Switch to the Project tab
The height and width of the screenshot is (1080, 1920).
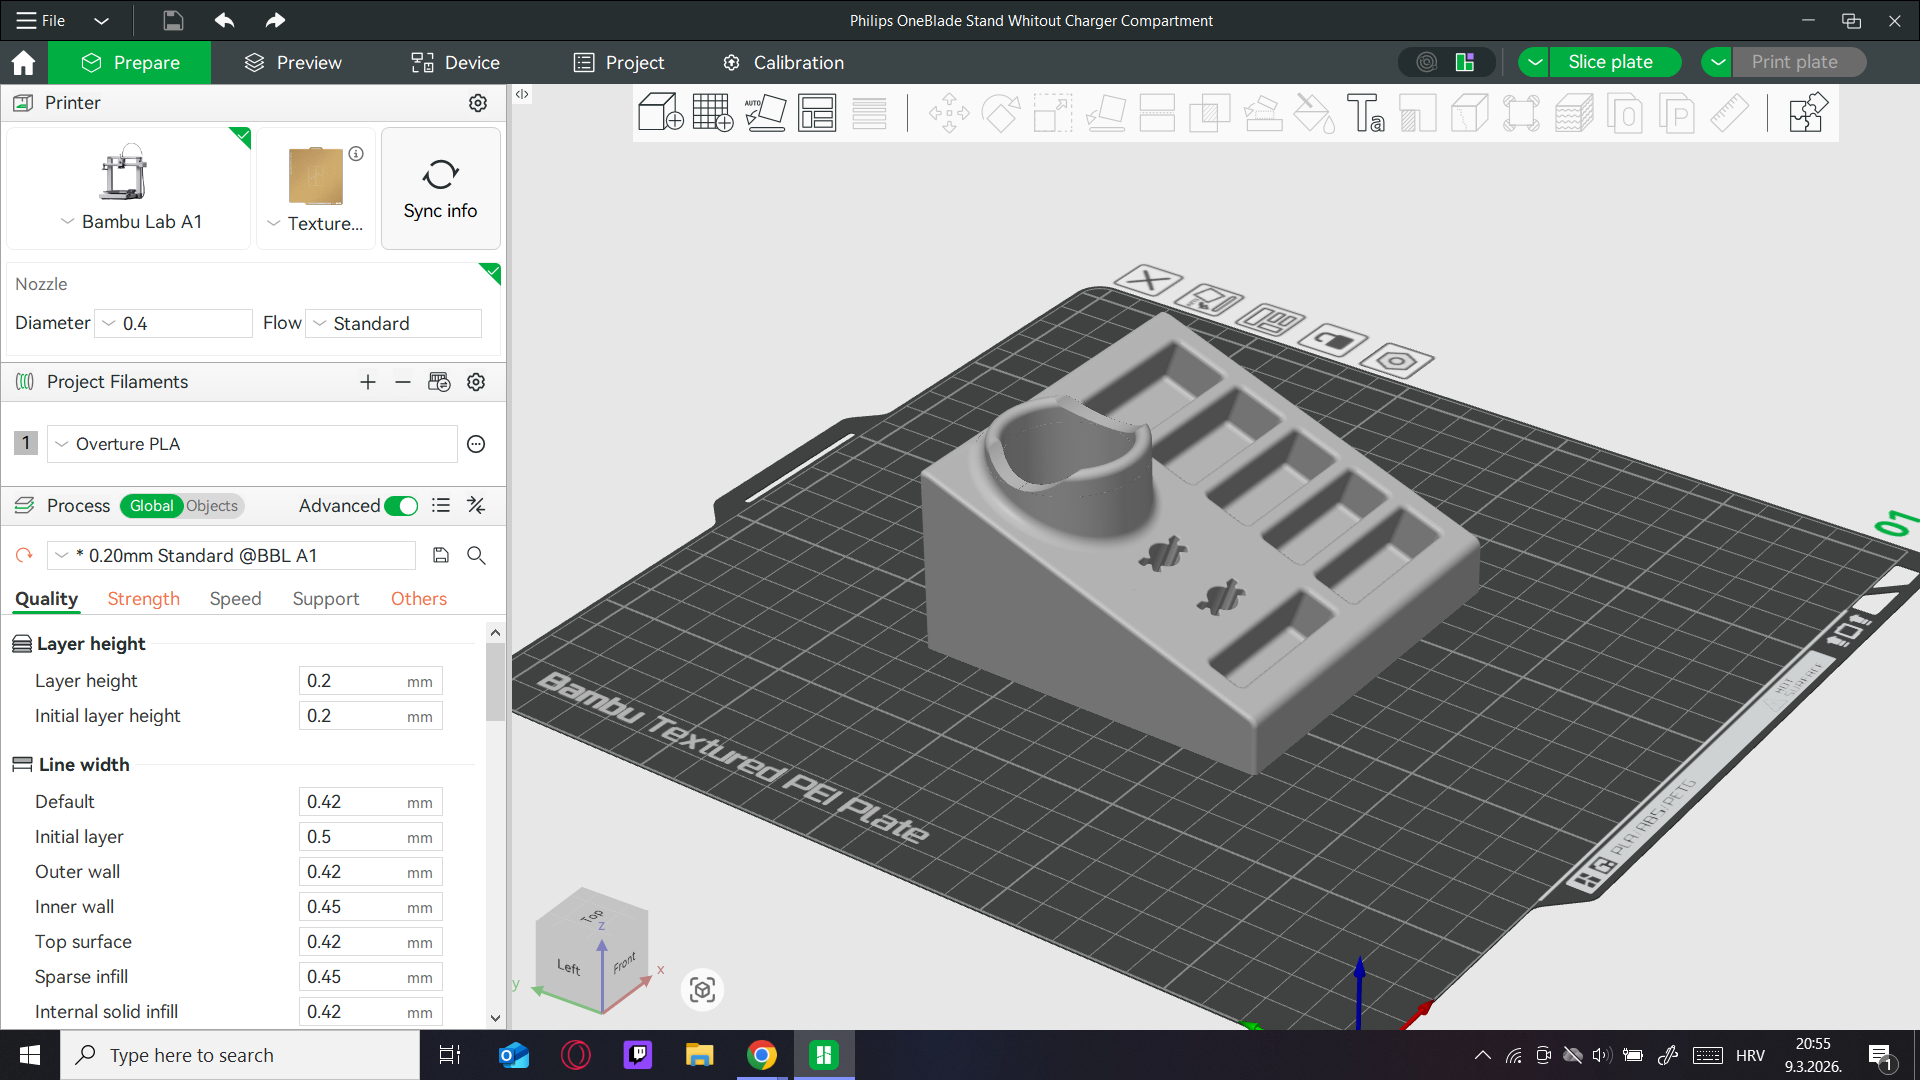(619, 63)
